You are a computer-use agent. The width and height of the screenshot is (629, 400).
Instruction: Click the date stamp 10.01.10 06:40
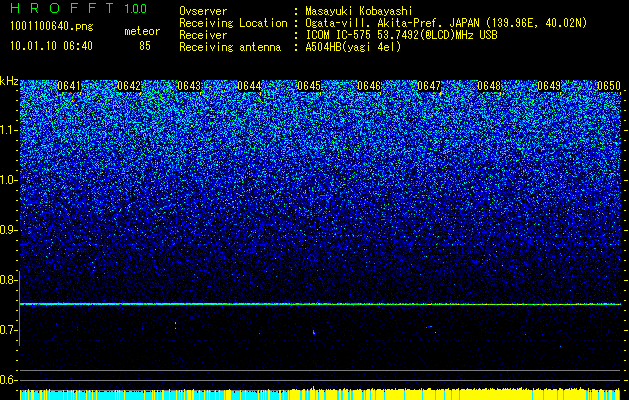51,46
